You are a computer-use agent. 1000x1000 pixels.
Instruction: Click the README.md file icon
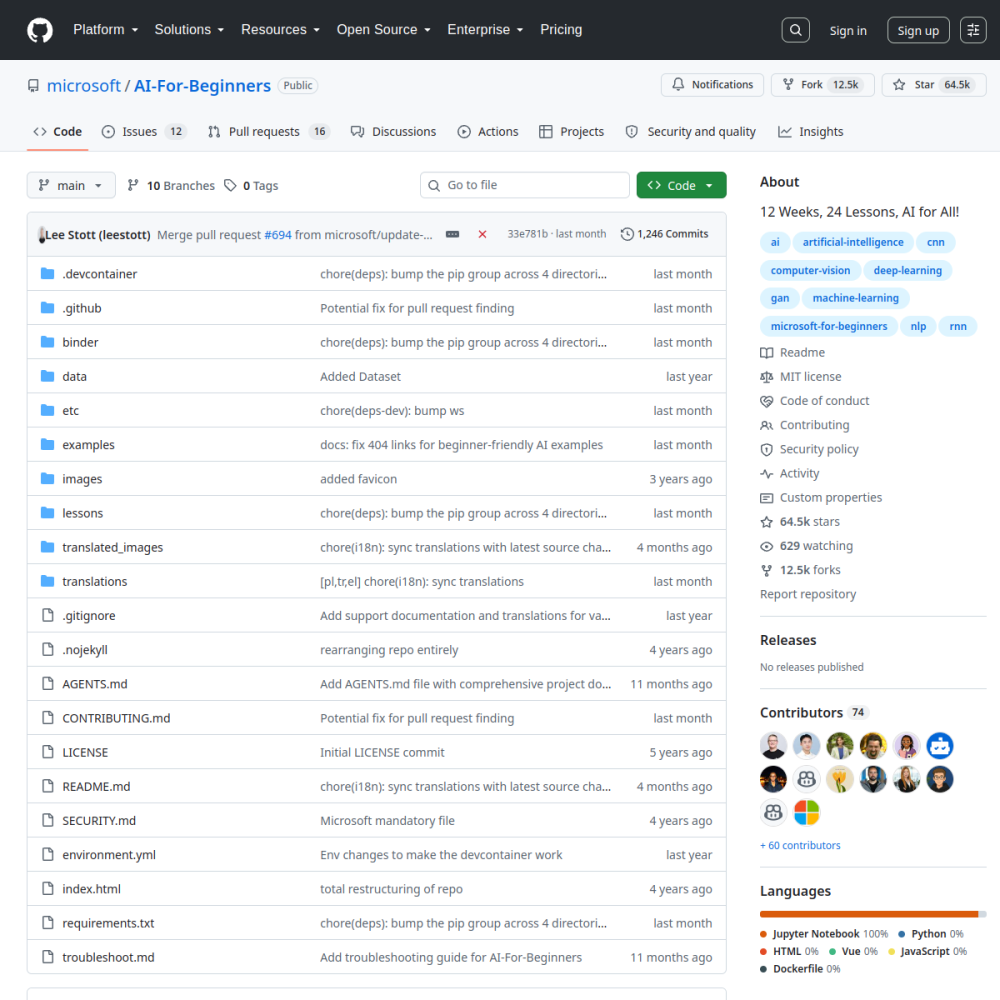click(x=47, y=786)
